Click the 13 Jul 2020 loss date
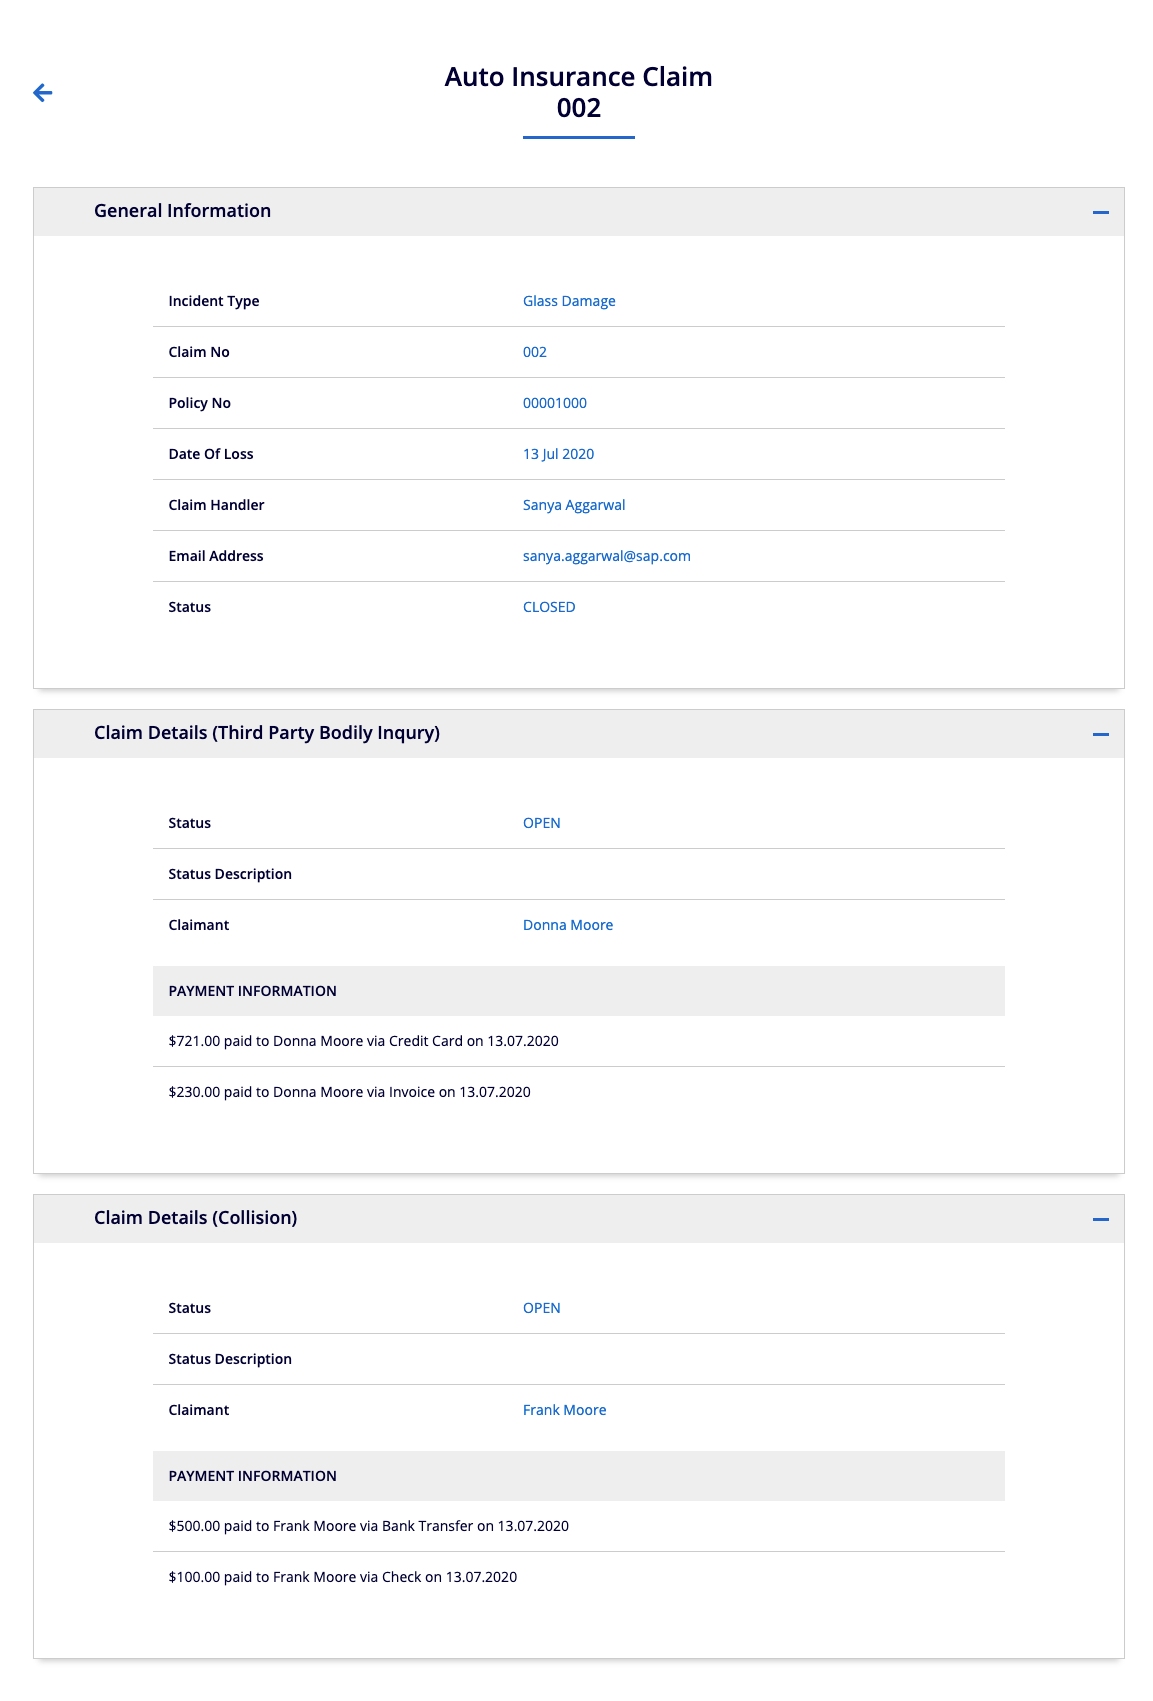1153x1701 pixels. [558, 454]
